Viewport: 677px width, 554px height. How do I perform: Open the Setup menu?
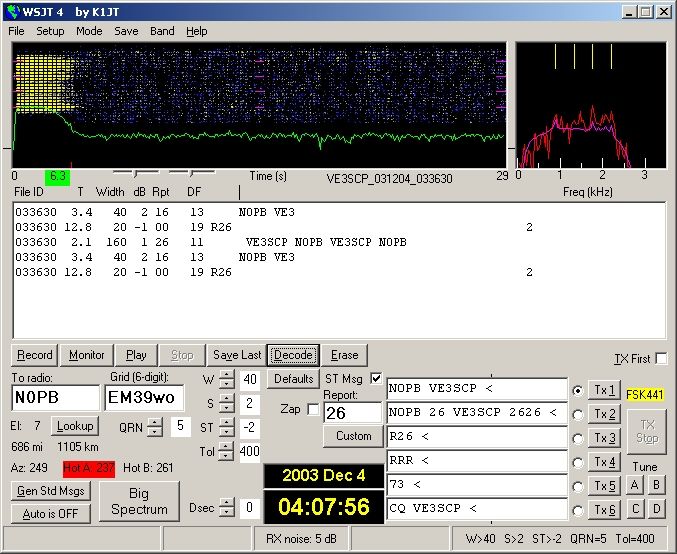50,31
